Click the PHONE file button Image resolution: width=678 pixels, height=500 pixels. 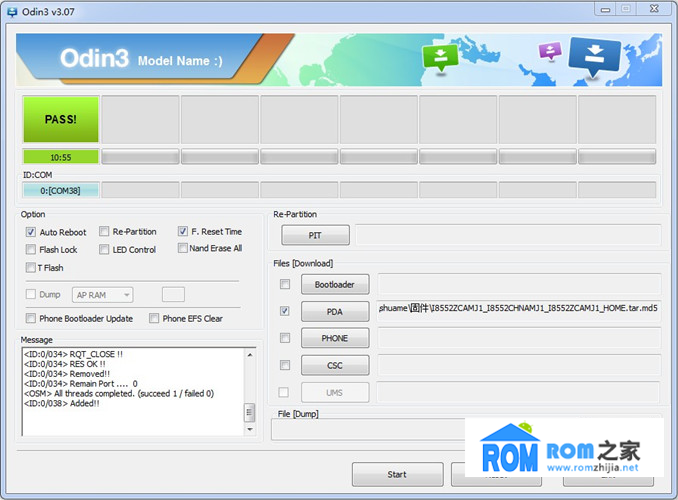[x=335, y=338]
